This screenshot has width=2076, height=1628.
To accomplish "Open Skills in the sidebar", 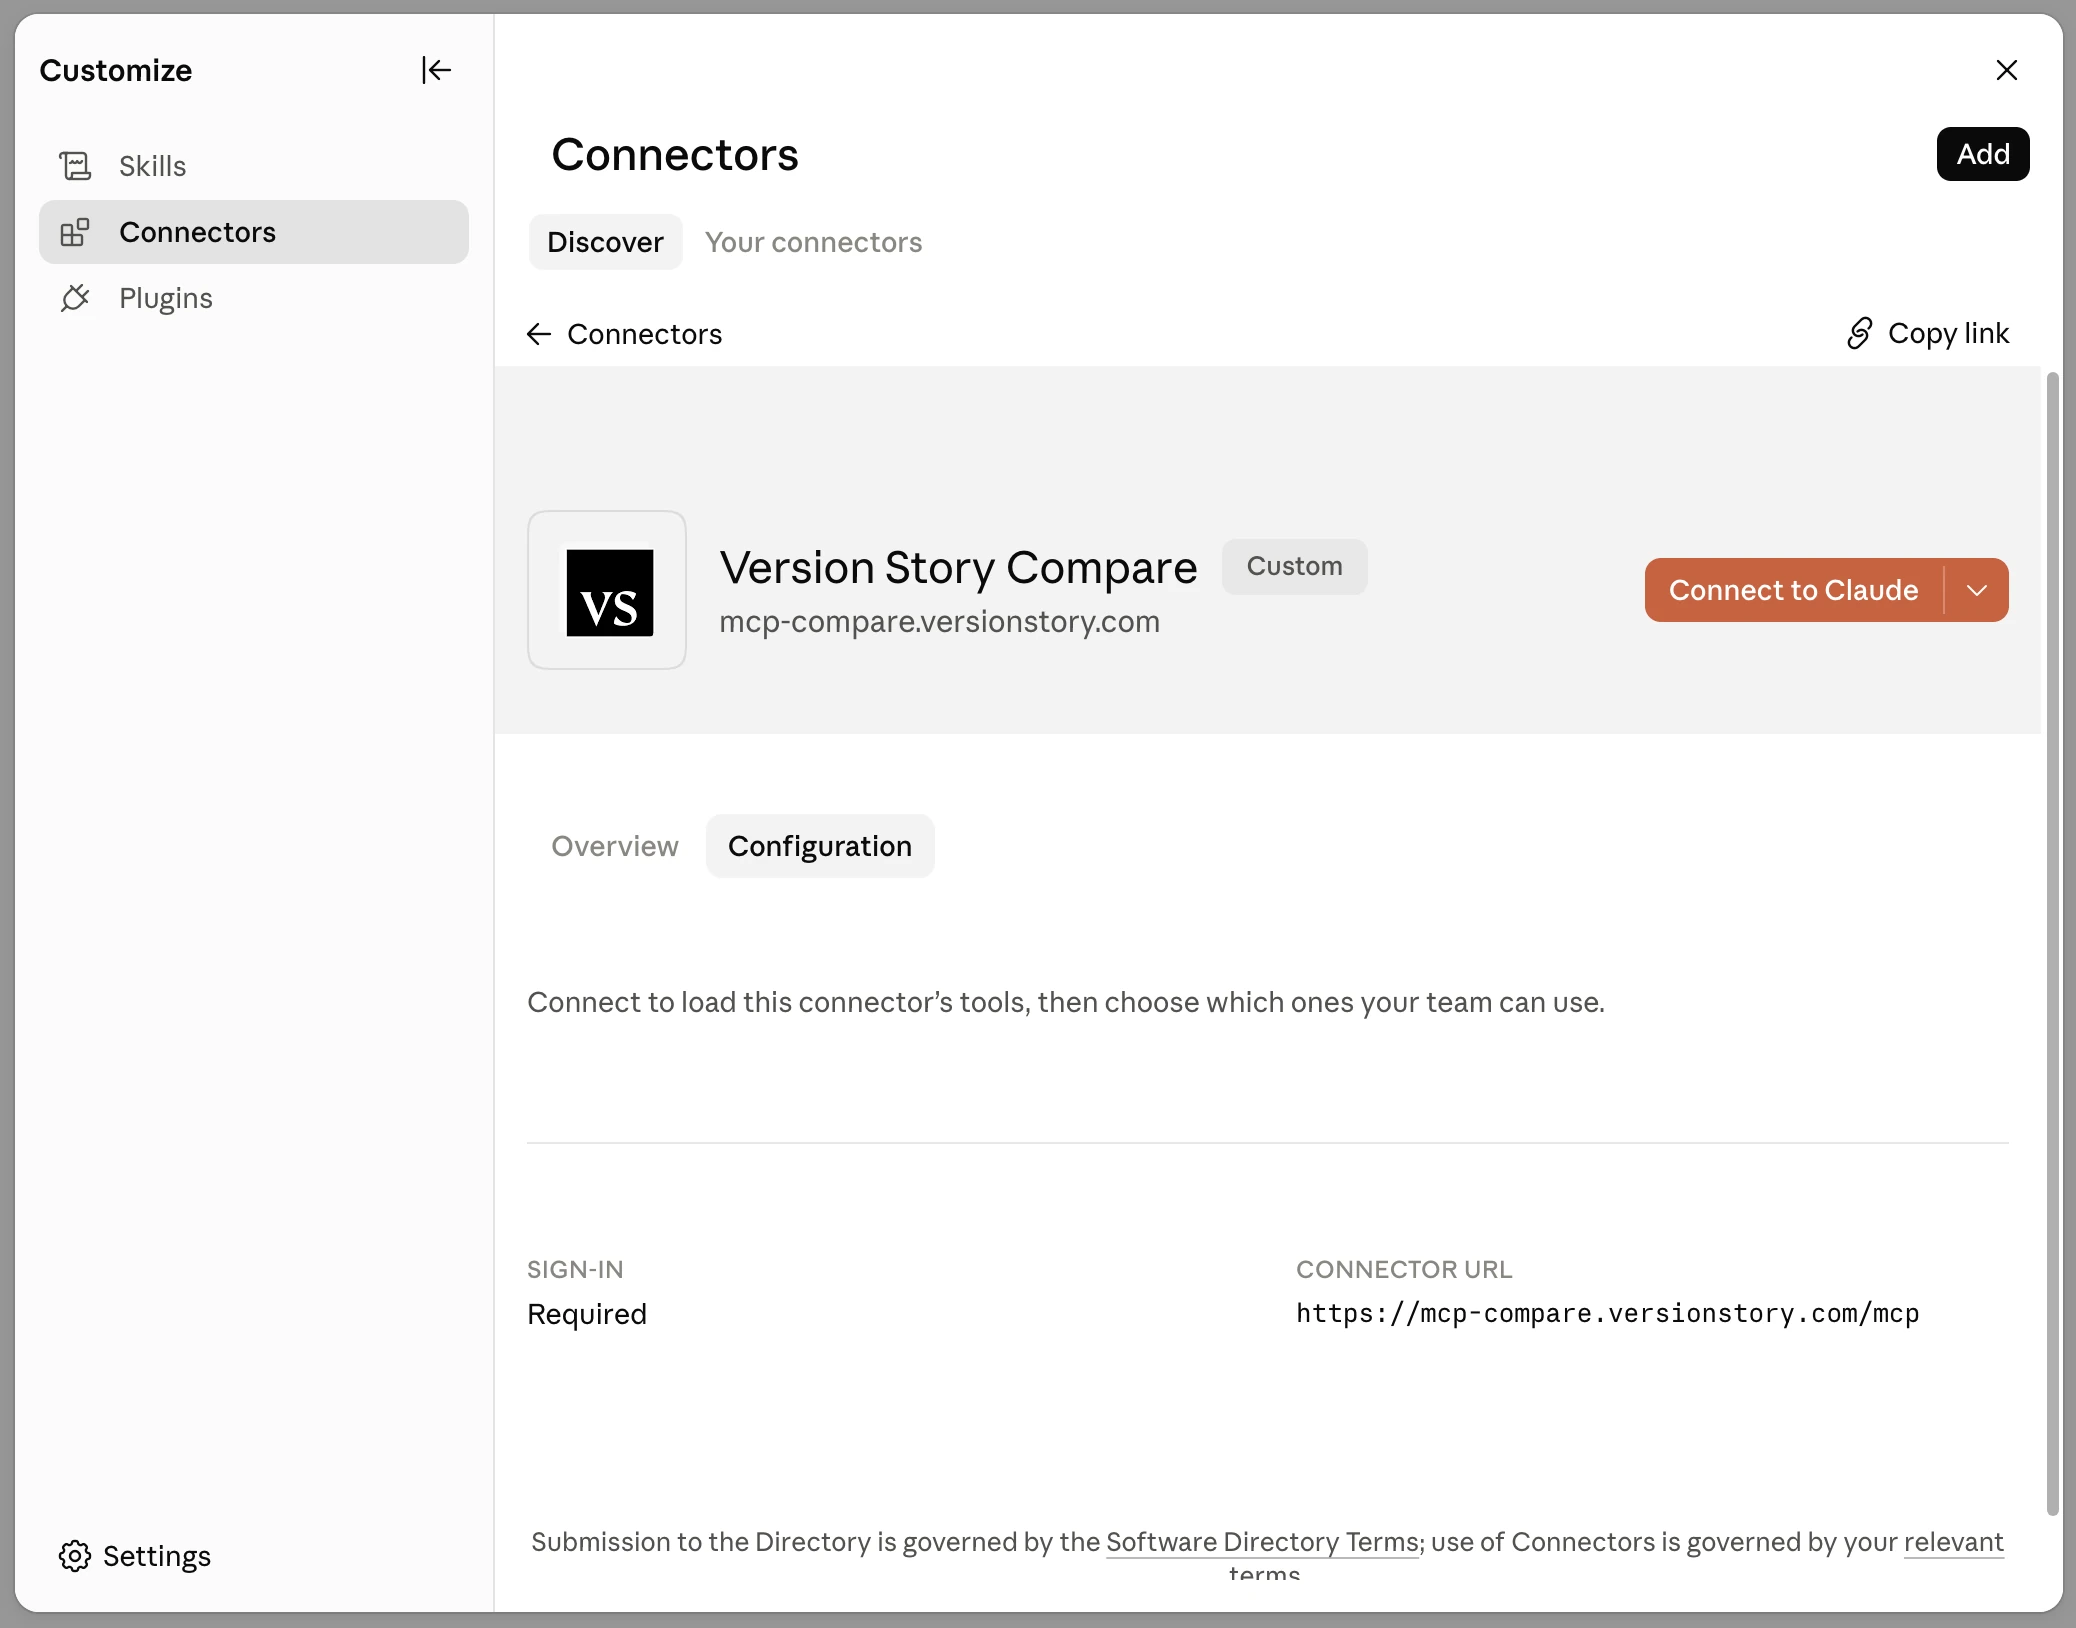I will (254, 166).
